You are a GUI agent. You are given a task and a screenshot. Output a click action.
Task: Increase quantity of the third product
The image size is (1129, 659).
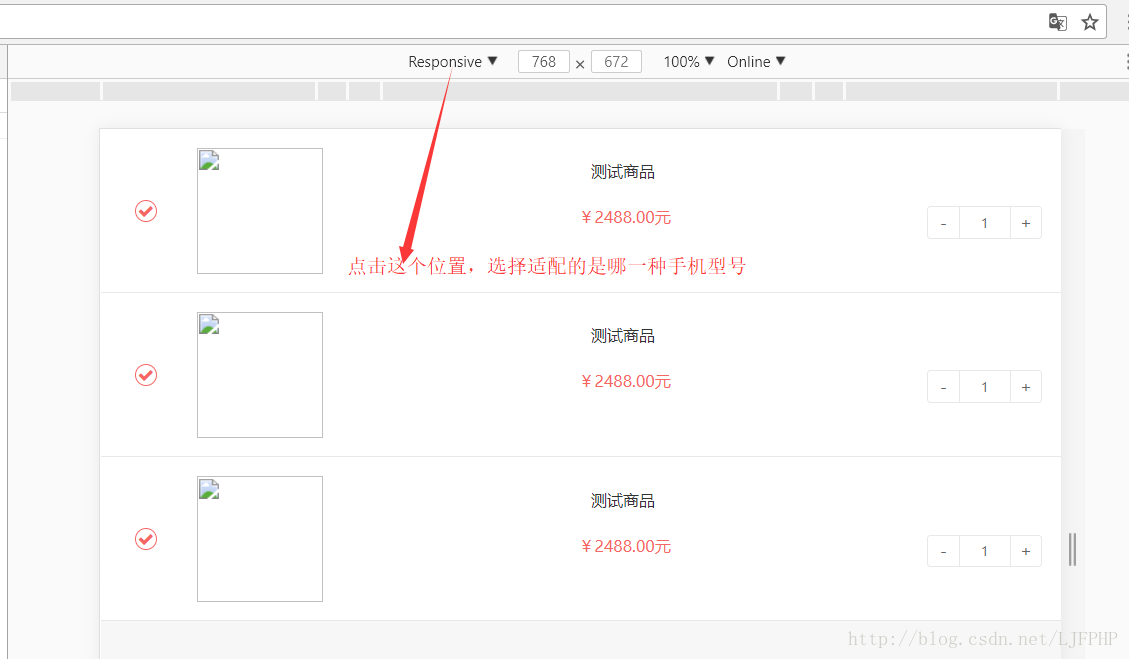[1026, 552]
